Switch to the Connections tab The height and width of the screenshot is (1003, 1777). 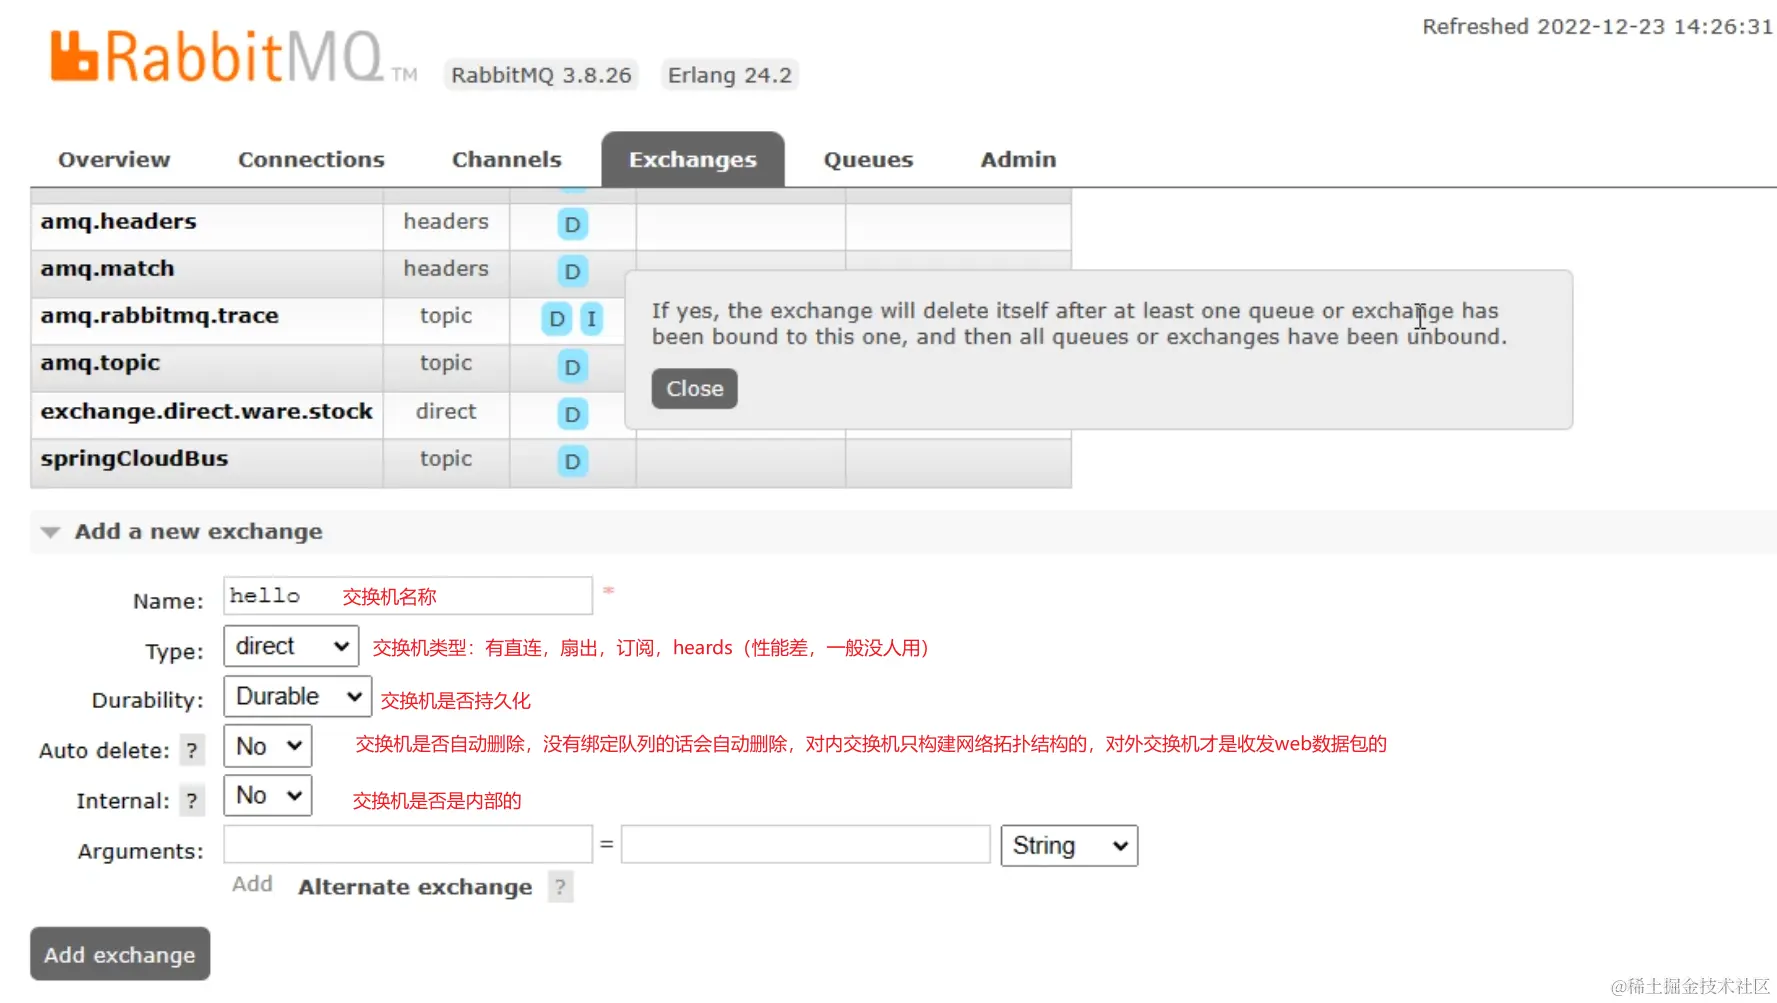coord(311,160)
